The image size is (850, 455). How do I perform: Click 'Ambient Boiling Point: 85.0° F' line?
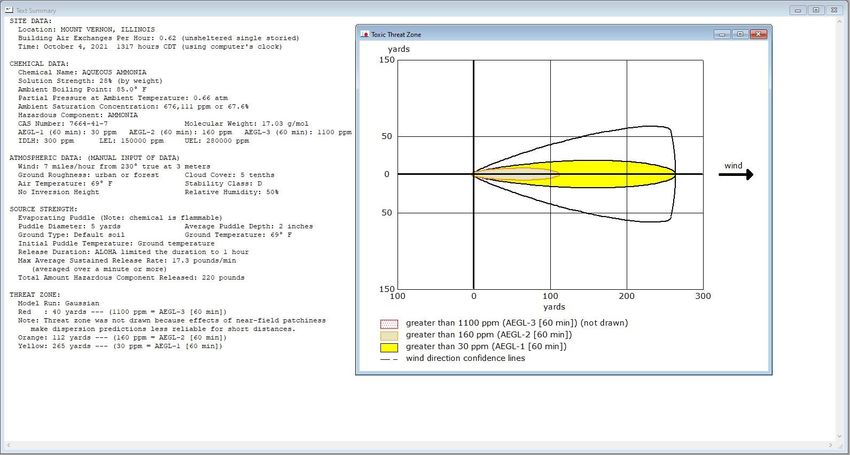(x=82, y=89)
